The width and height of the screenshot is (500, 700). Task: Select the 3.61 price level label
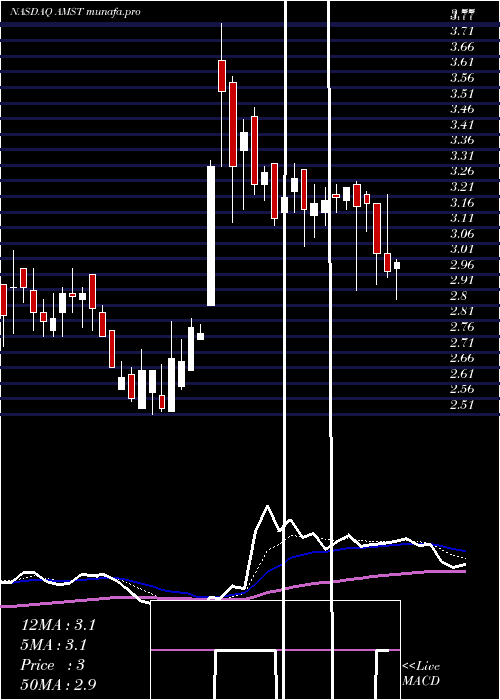[x=462, y=62]
